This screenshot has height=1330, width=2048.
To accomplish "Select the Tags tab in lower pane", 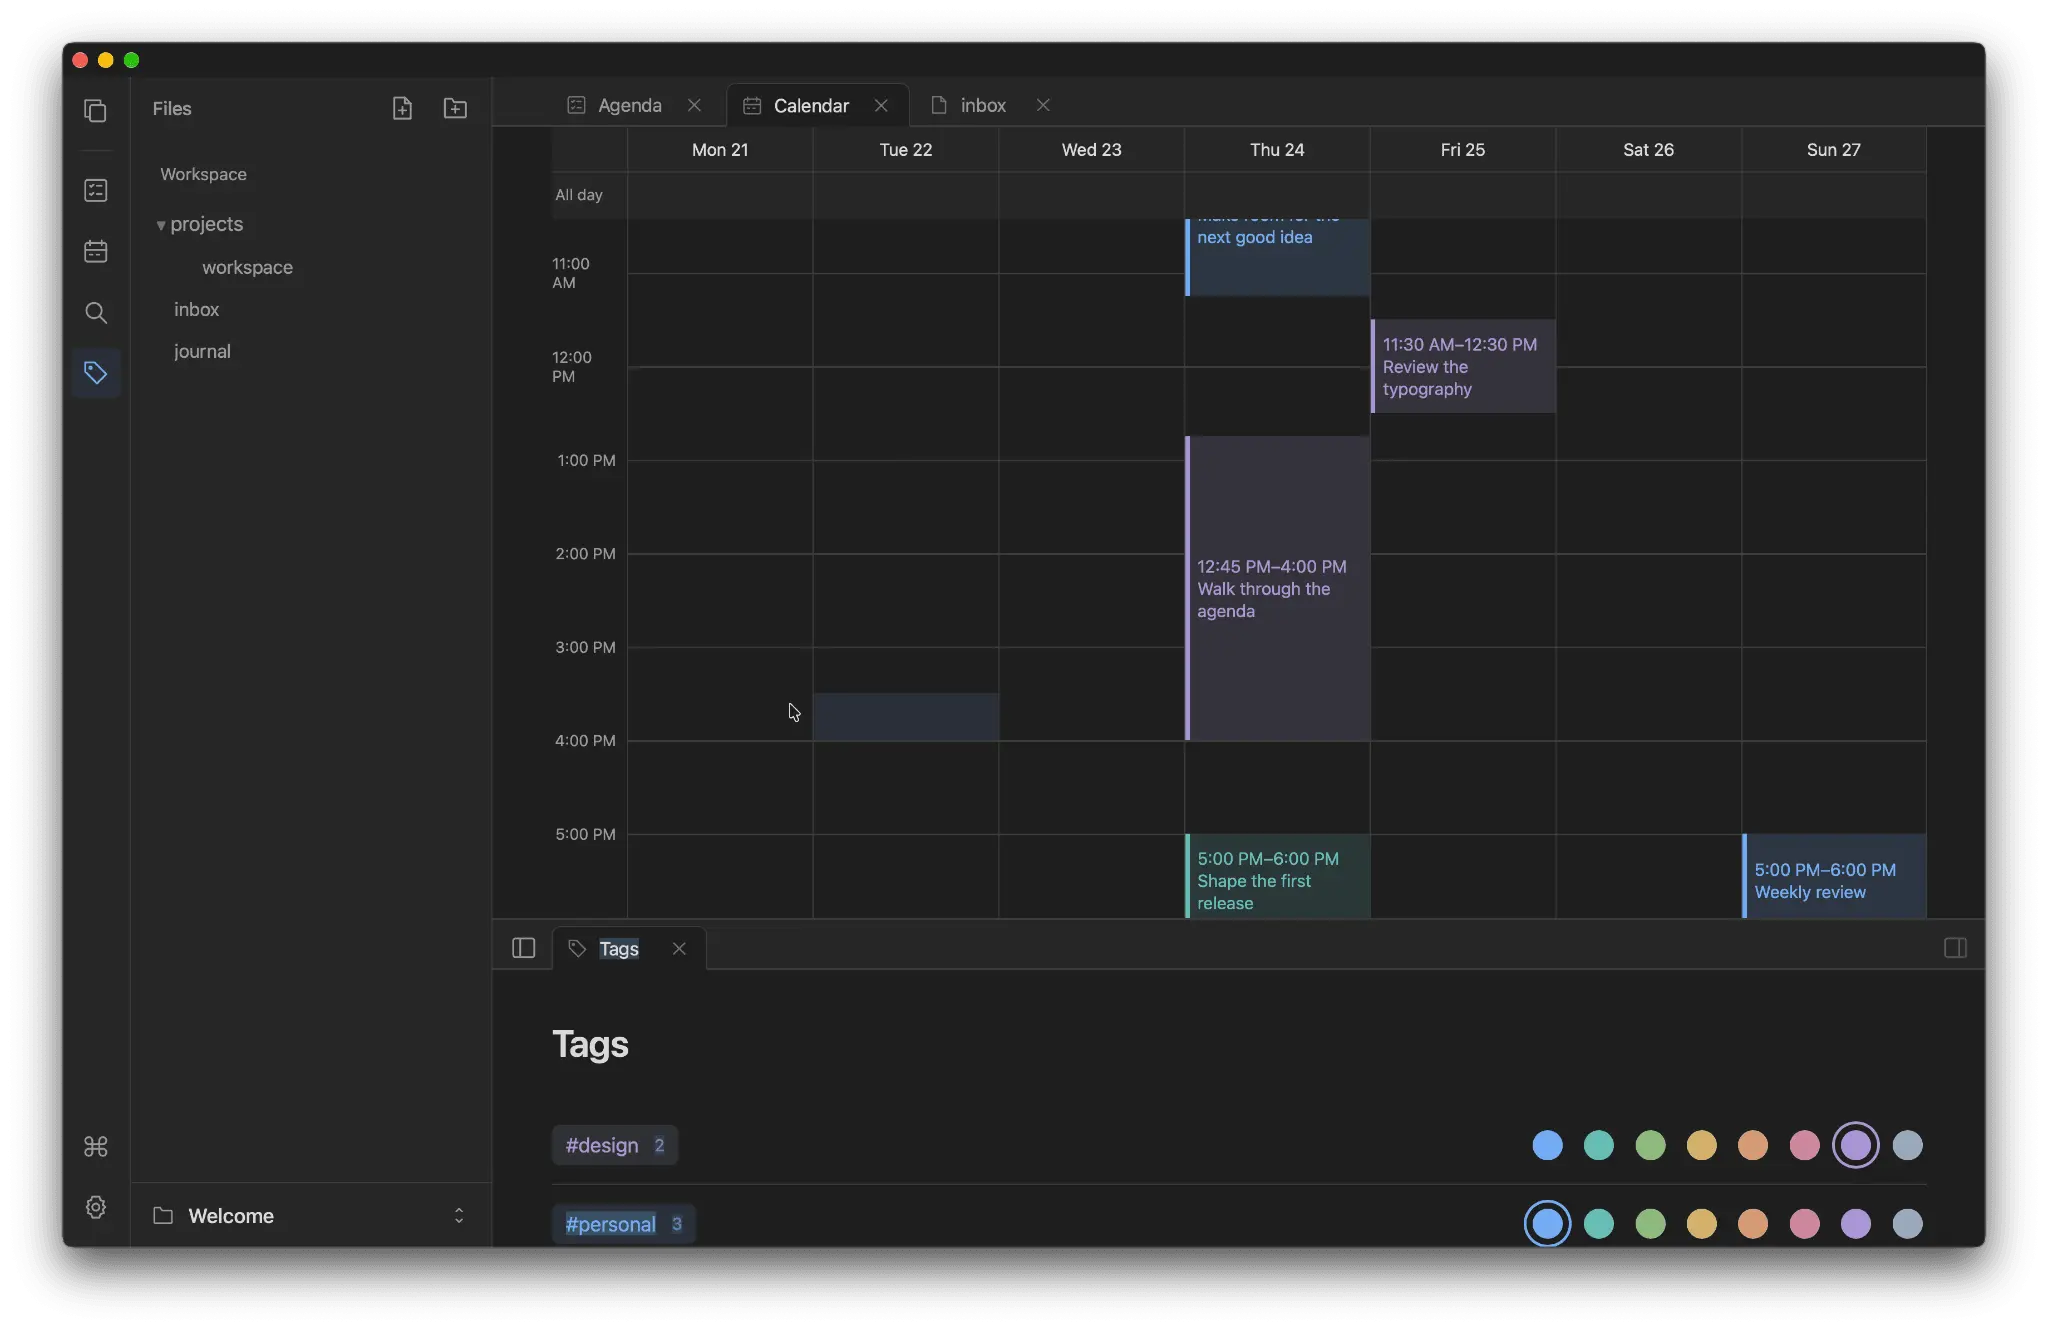I will [x=618, y=948].
